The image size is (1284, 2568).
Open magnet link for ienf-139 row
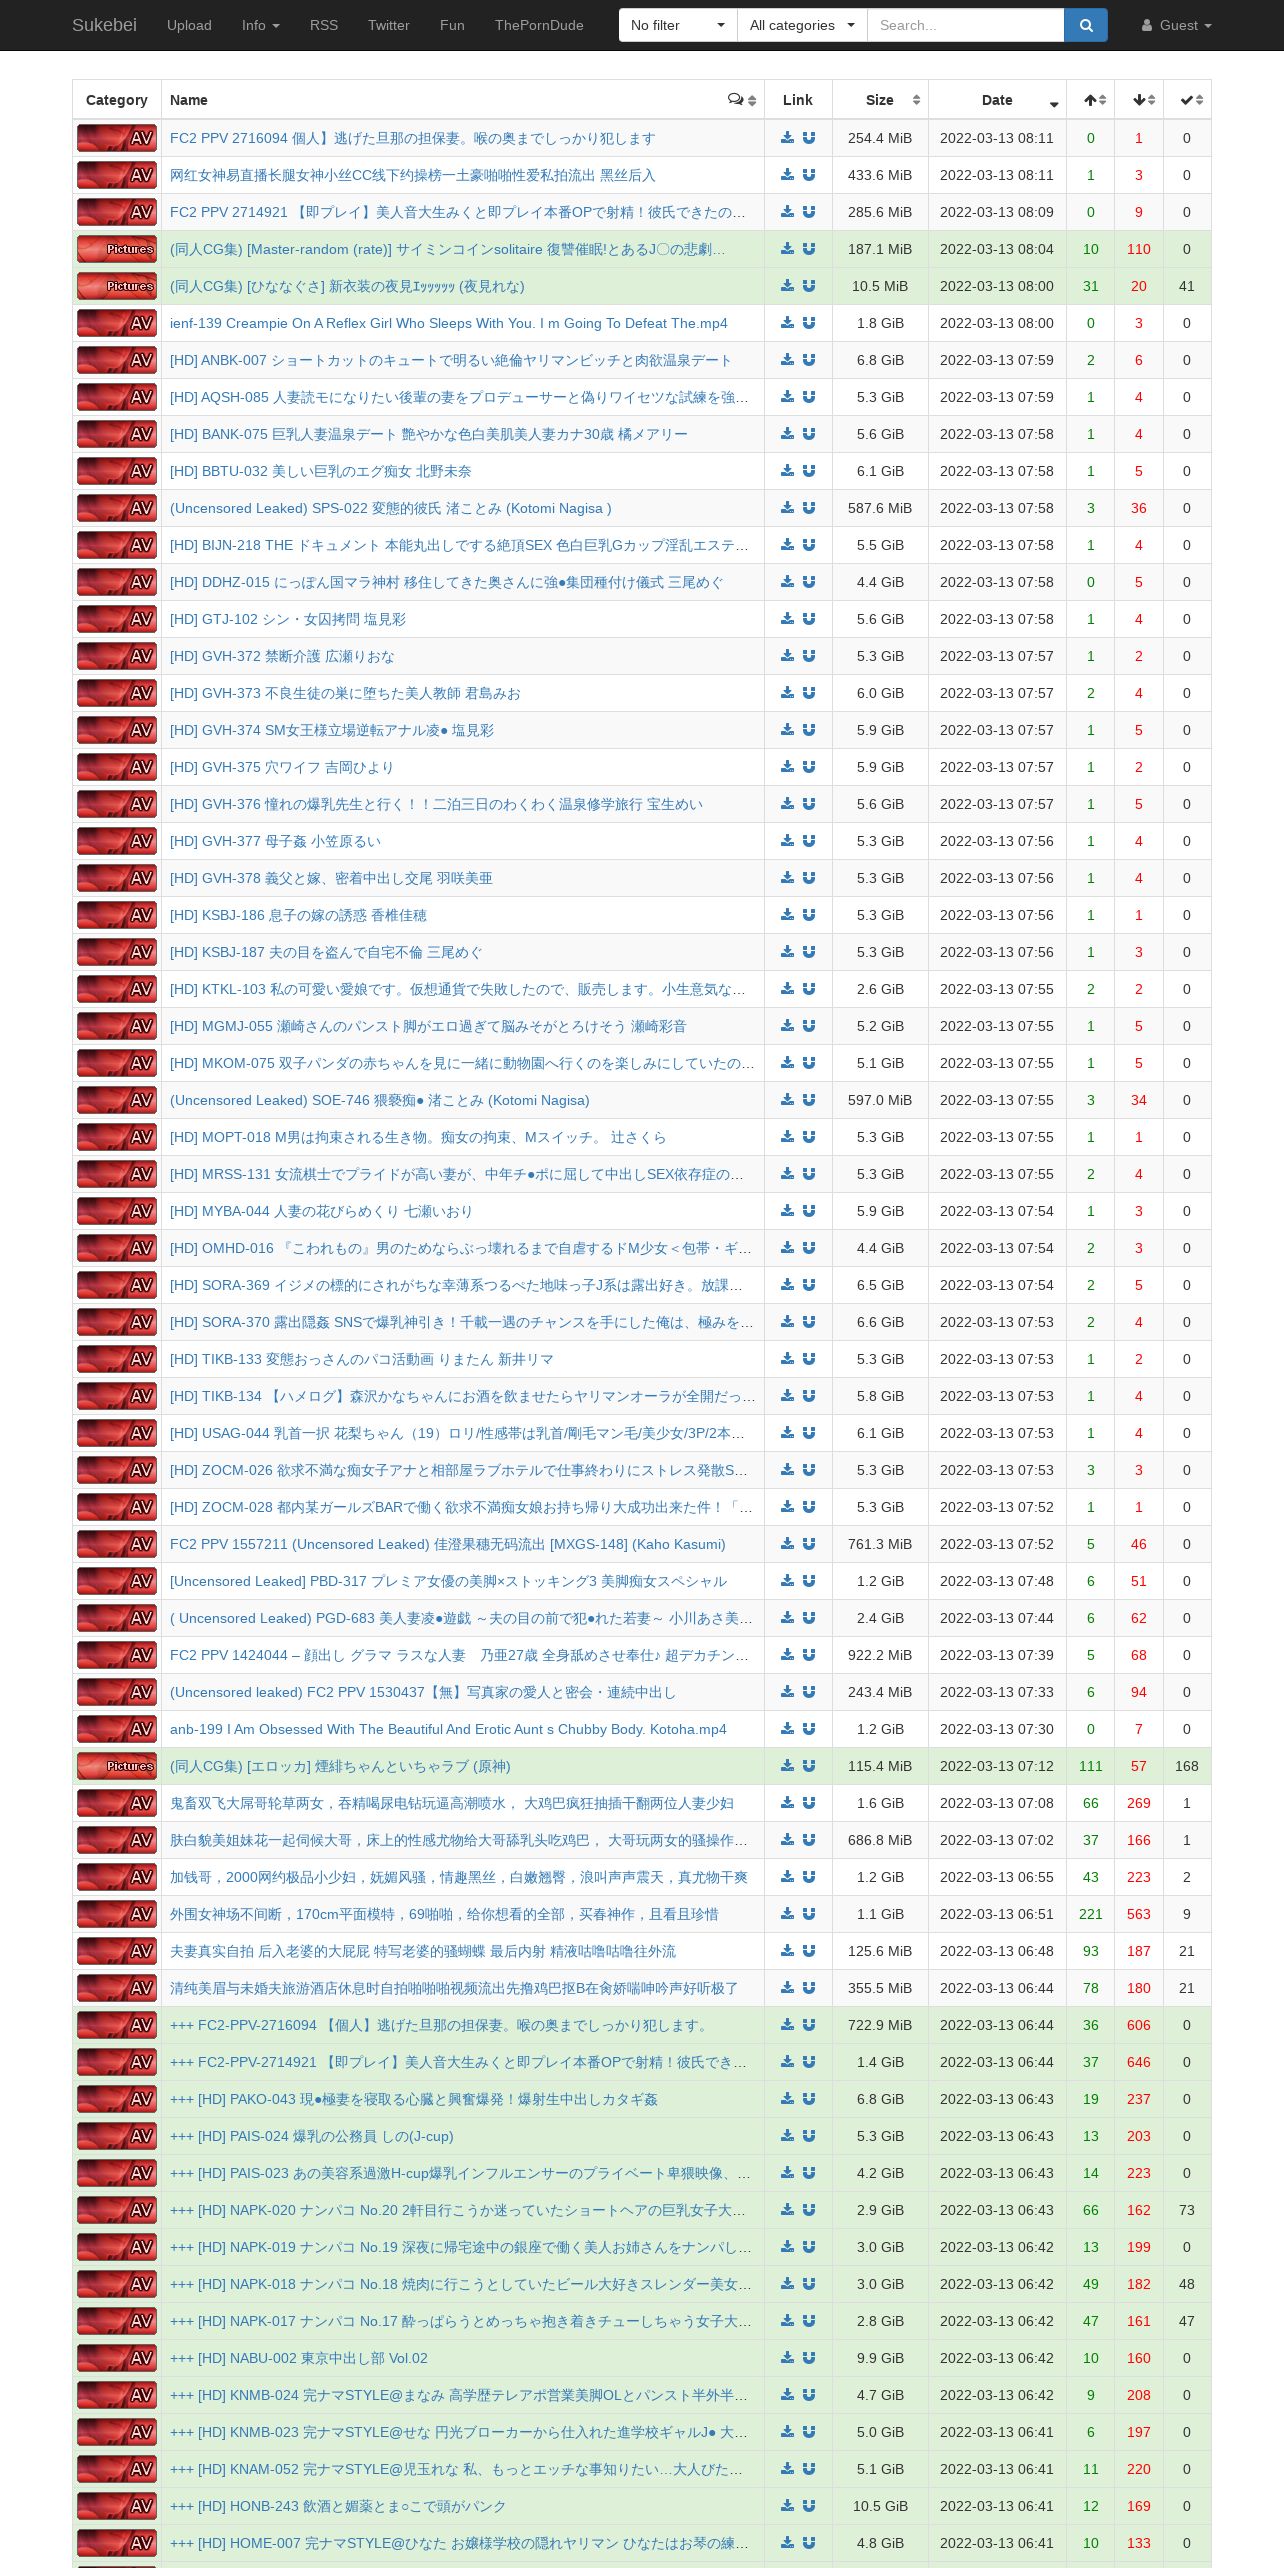coord(809,323)
